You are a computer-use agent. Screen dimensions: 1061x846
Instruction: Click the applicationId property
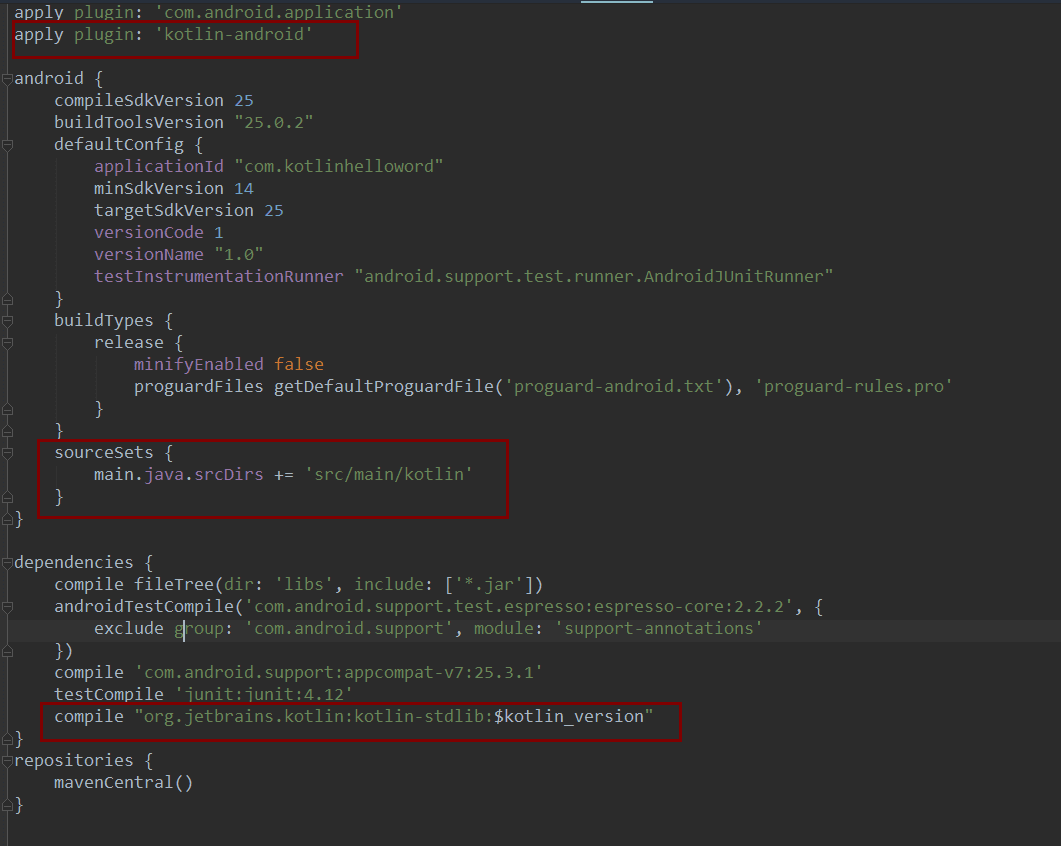coord(159,166)
